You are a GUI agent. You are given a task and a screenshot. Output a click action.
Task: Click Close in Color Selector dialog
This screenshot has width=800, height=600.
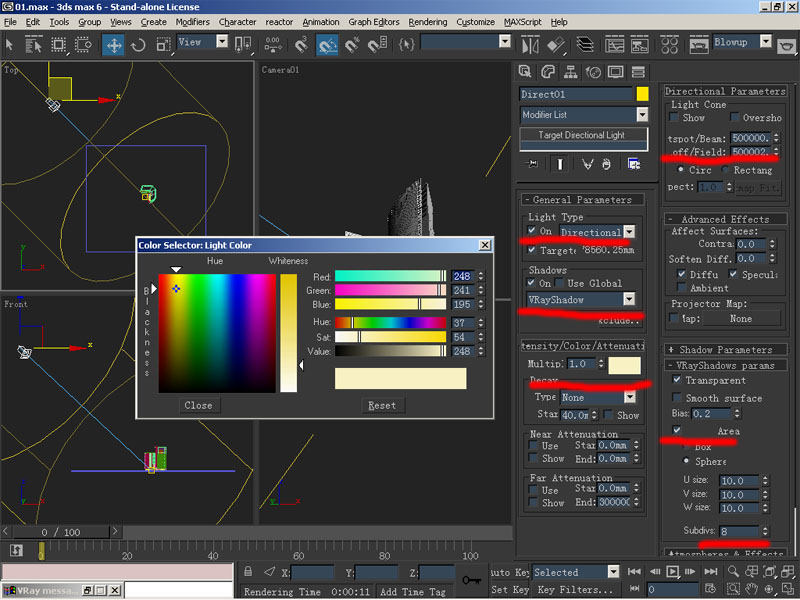[198, 406]
